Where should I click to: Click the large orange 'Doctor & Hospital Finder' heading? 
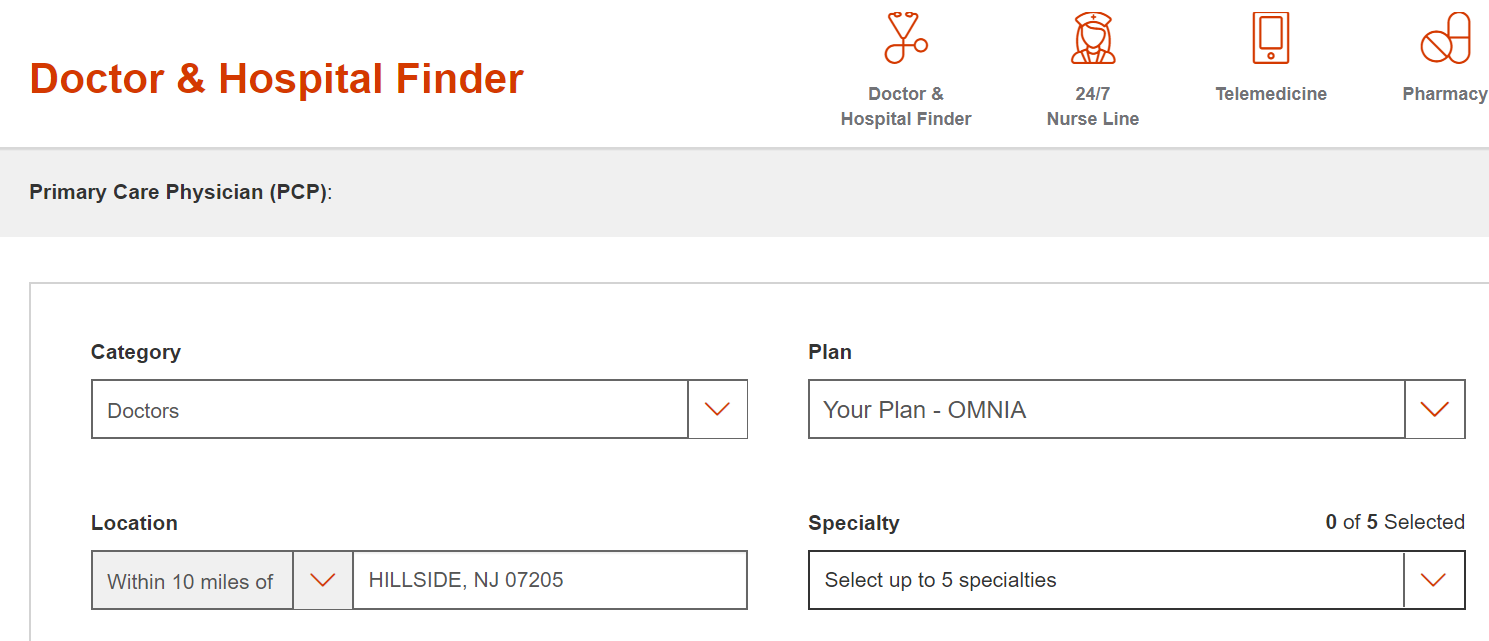click(x=277, y=79)
